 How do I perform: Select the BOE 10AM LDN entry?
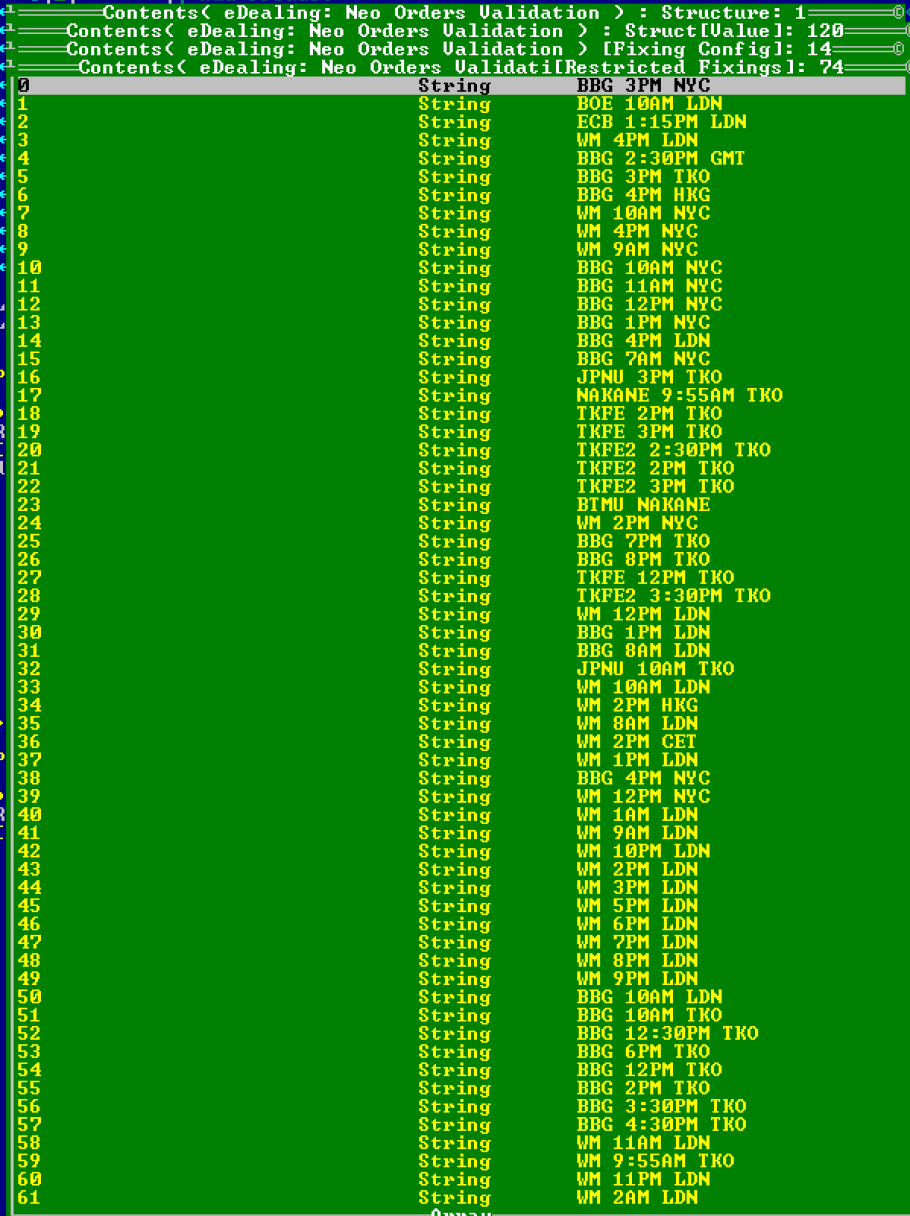649,104
